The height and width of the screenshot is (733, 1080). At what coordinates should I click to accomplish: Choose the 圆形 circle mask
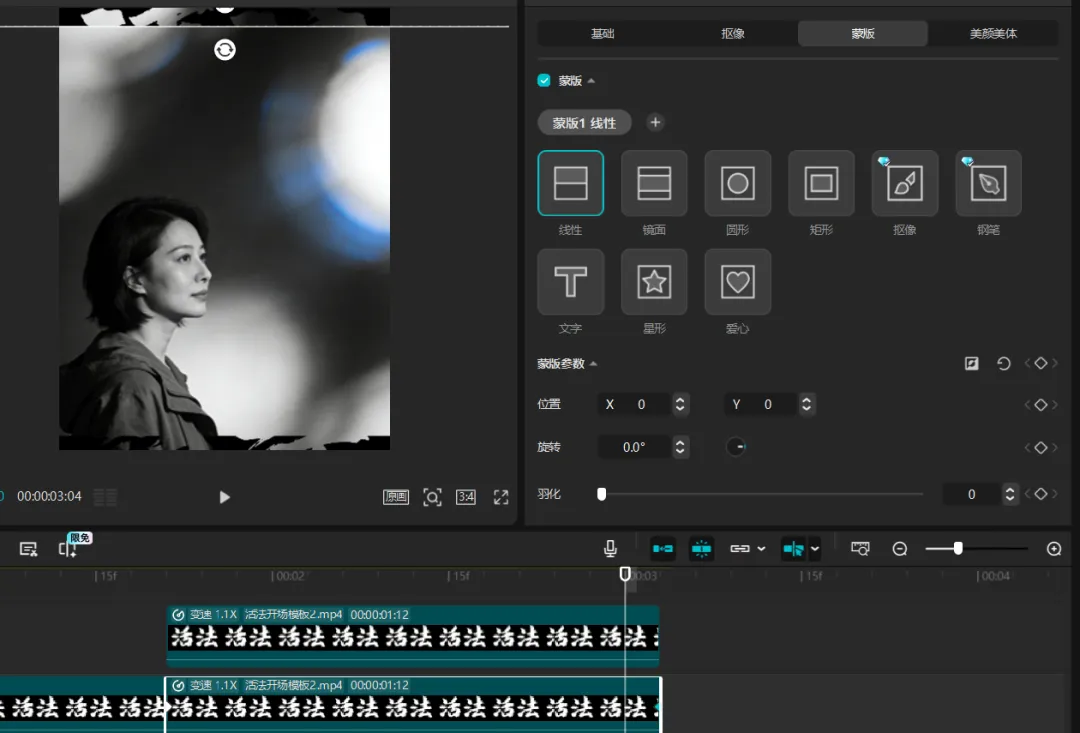(x=738, y=183)
